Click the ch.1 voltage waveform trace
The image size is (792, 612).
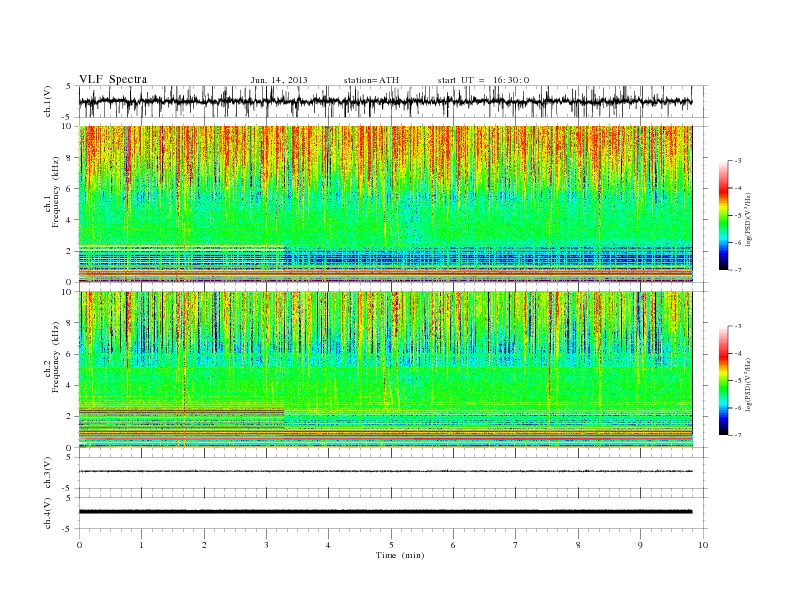click(385, 101)
